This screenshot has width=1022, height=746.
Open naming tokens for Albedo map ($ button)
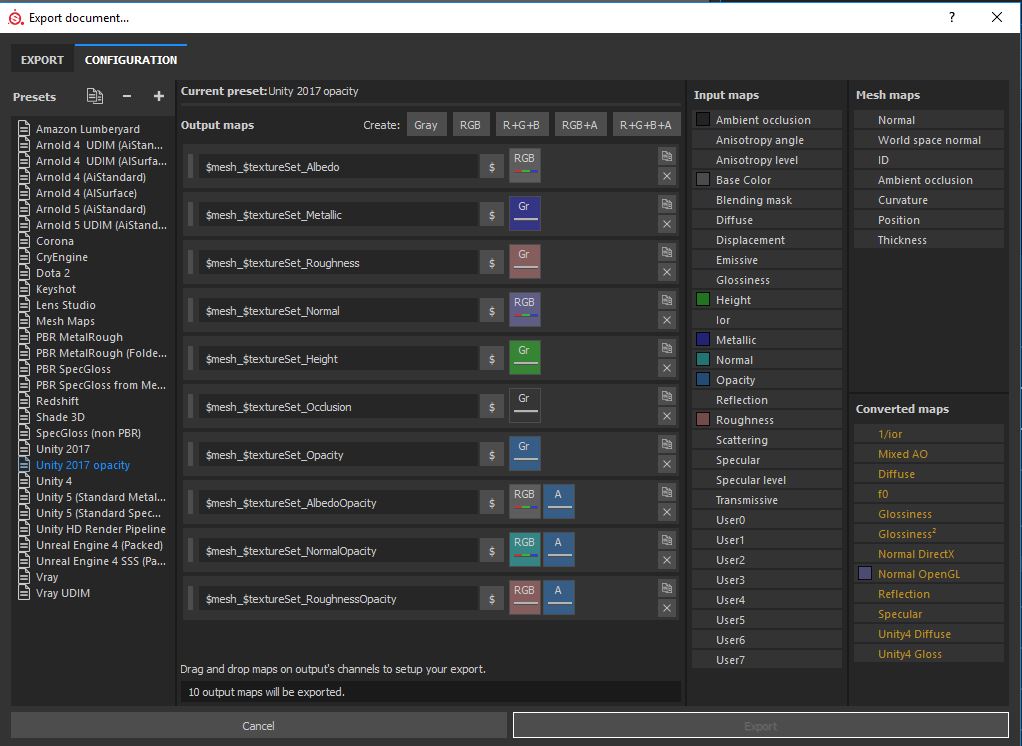(x=492, y=167)
